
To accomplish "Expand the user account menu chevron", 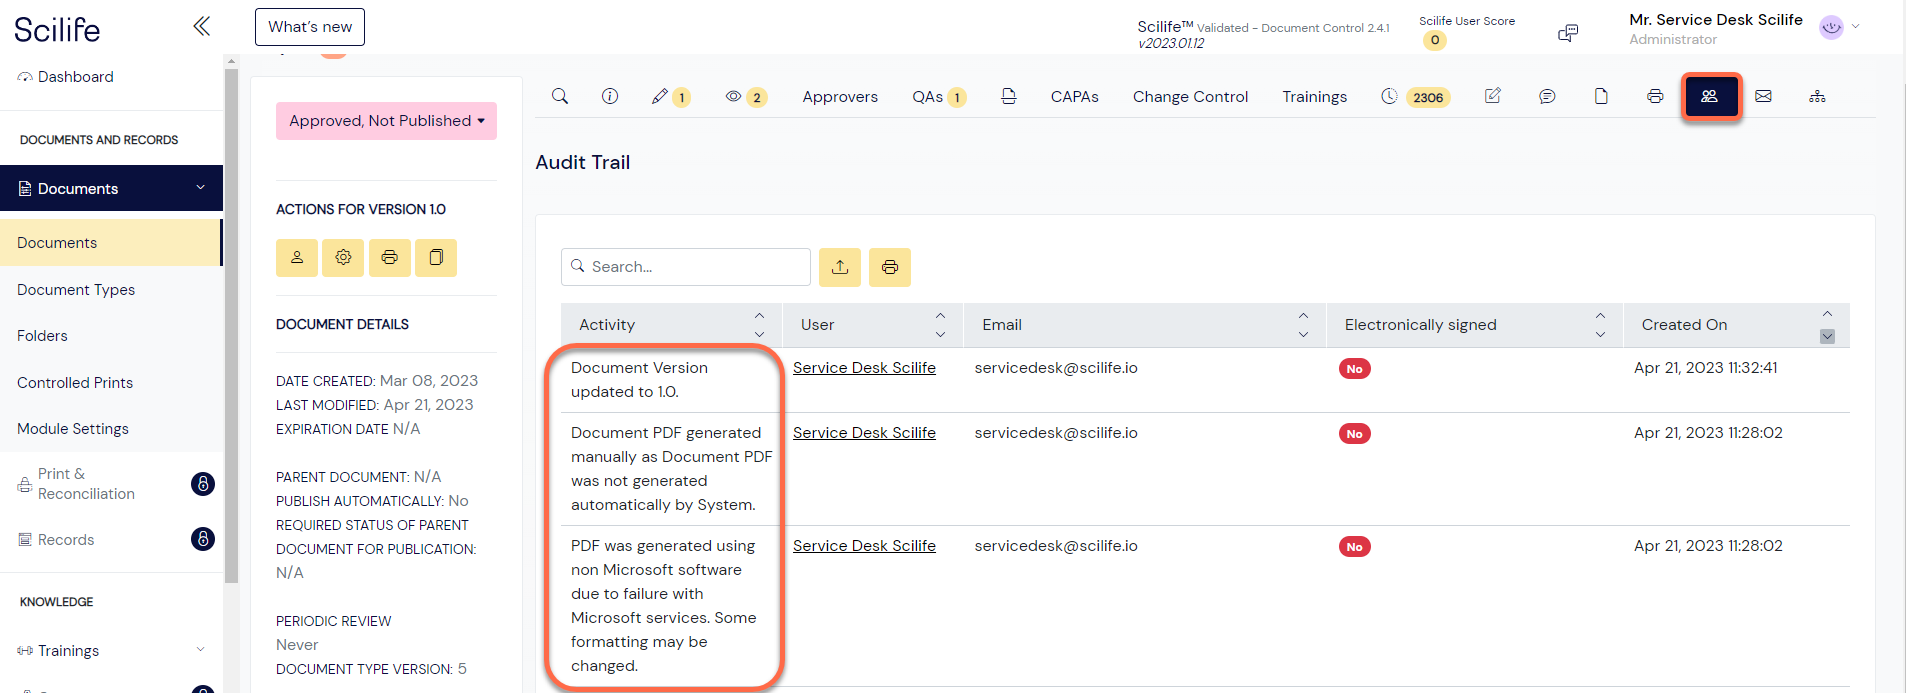I will tap(1856, 27).
